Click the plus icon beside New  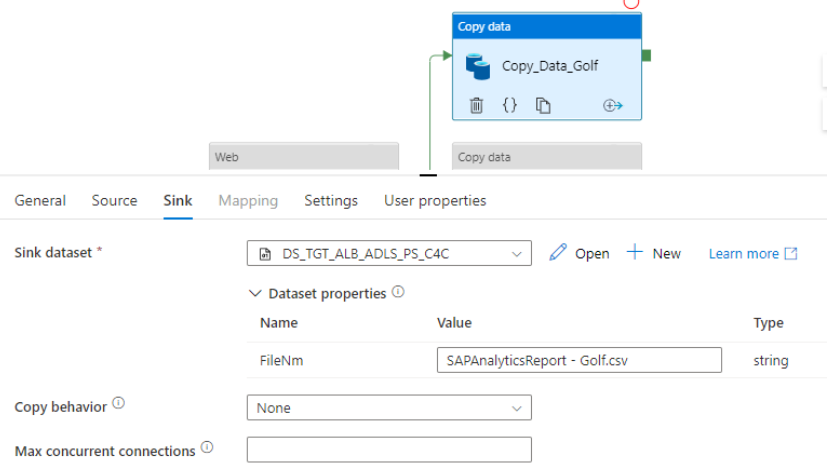(x=634, y=252)
